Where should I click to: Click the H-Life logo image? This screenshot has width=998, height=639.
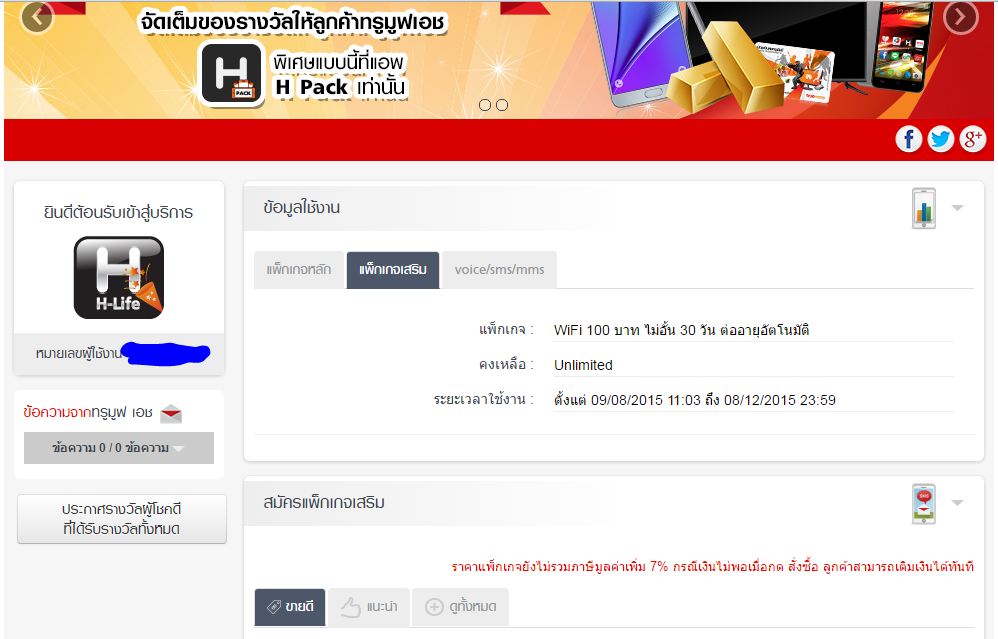[x=119, y=277]
